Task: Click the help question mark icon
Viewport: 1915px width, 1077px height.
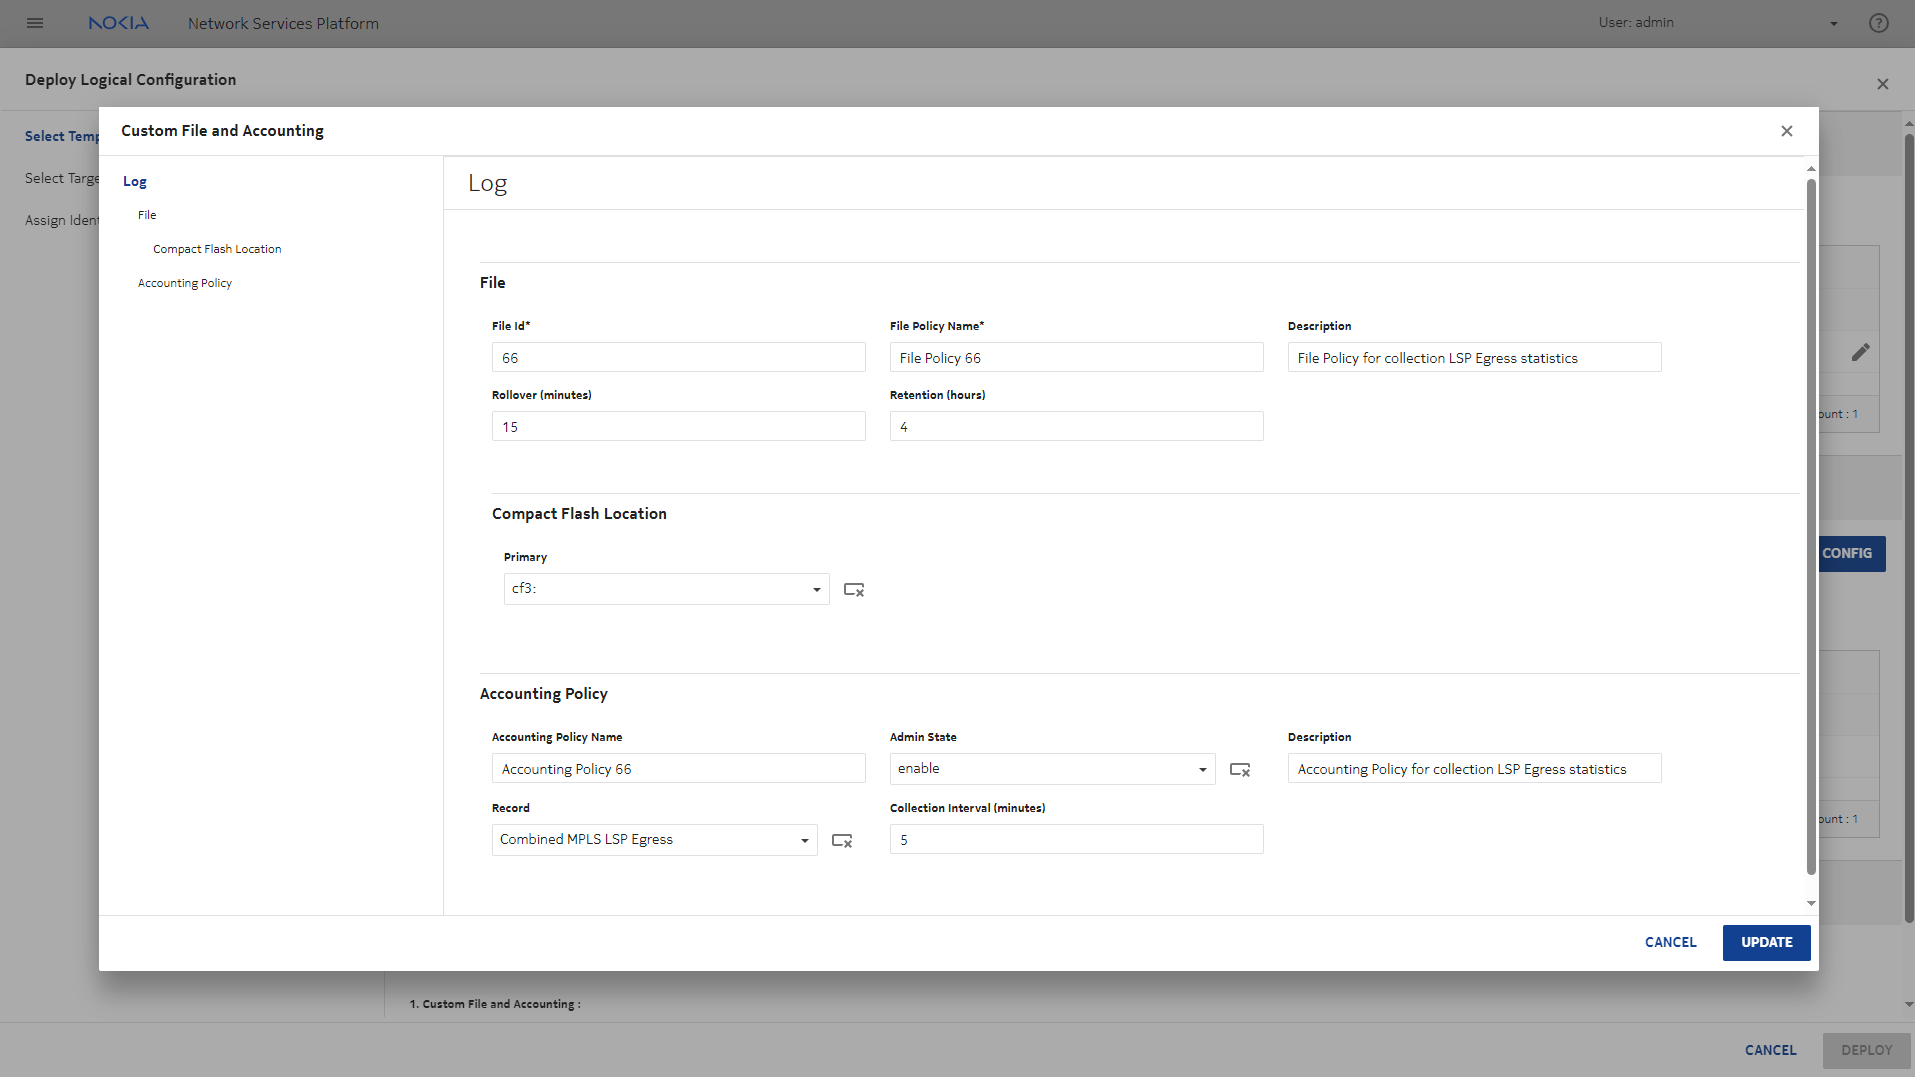Action: pyautogui.click(x=1878, y=23)
